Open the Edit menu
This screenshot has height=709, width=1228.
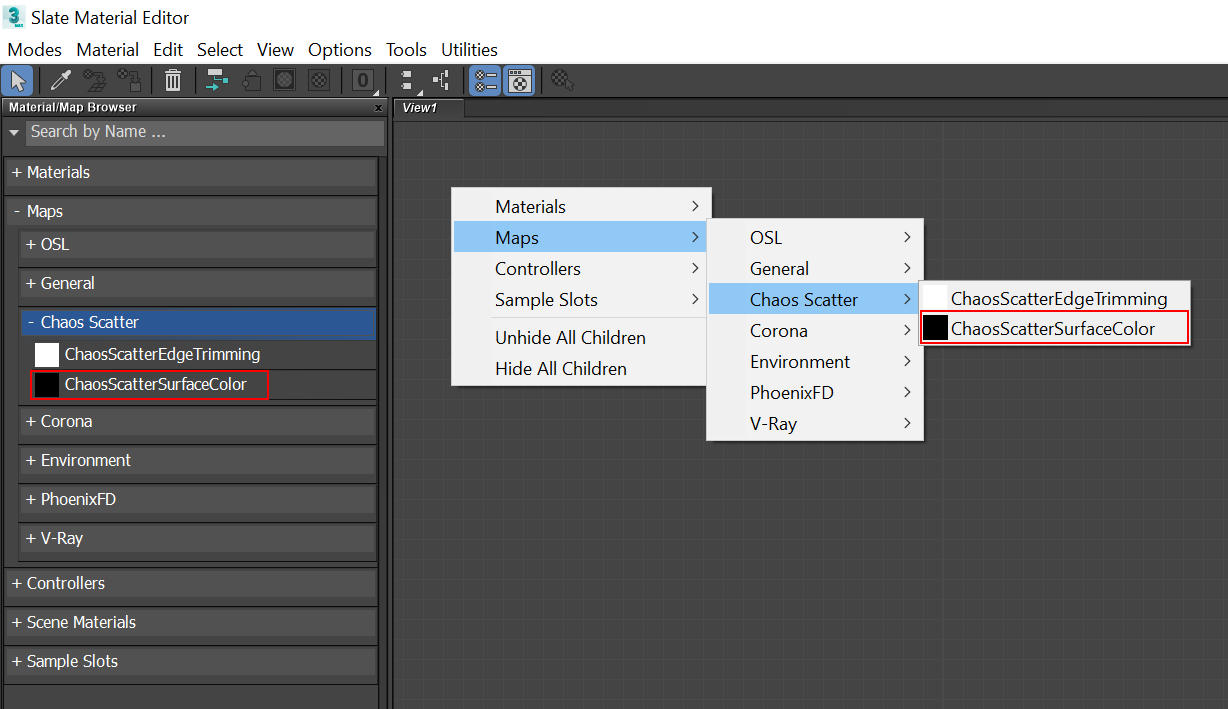point(167,49)
